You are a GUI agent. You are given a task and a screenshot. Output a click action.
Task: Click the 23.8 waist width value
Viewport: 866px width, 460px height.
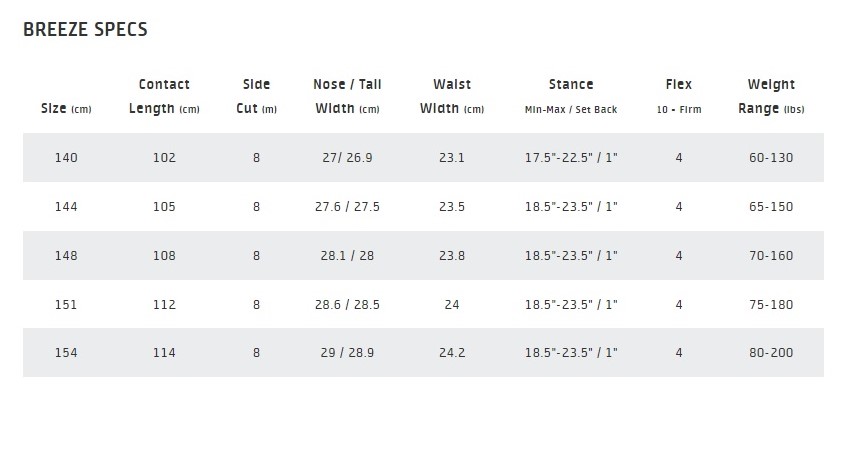452,256
